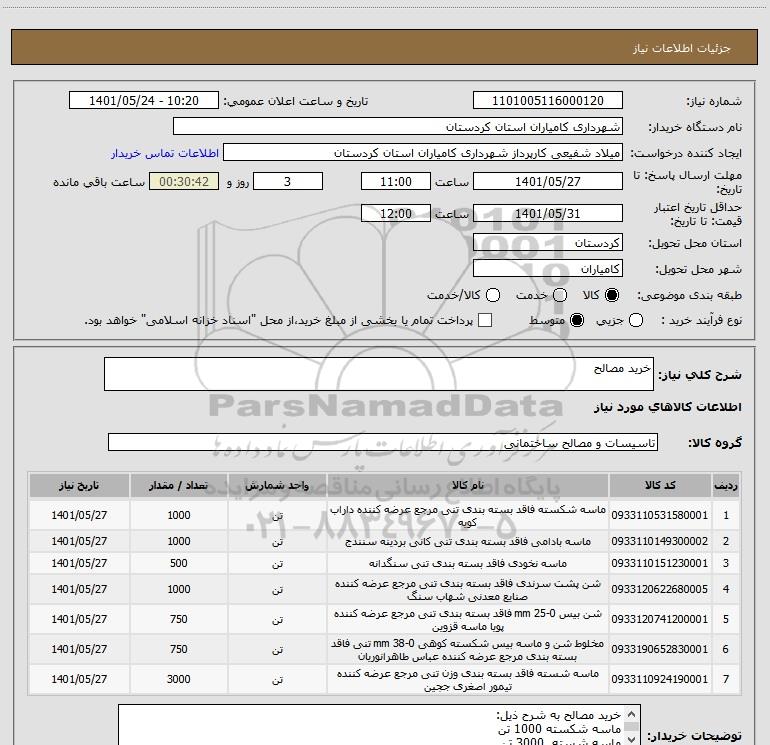Click product code 0933110151230001

tap(660, 563)
